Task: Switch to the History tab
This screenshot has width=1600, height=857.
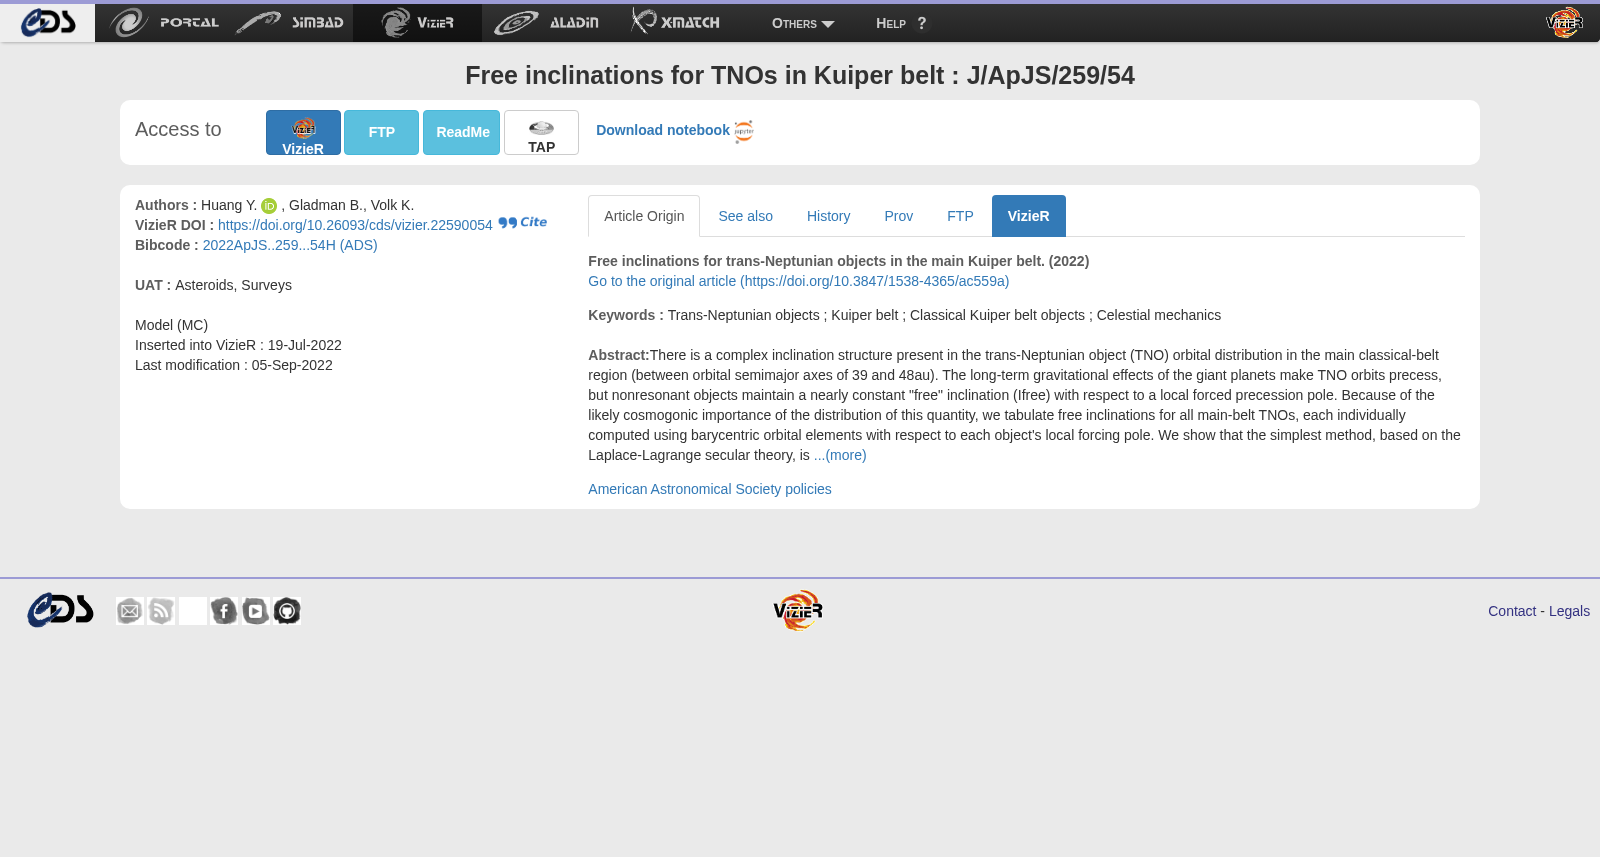Action: [x=828, y=216]
